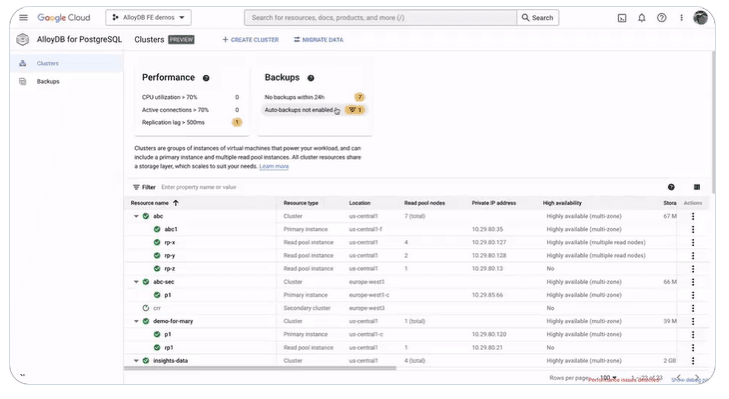Open column display options icon

pos(696,187)
